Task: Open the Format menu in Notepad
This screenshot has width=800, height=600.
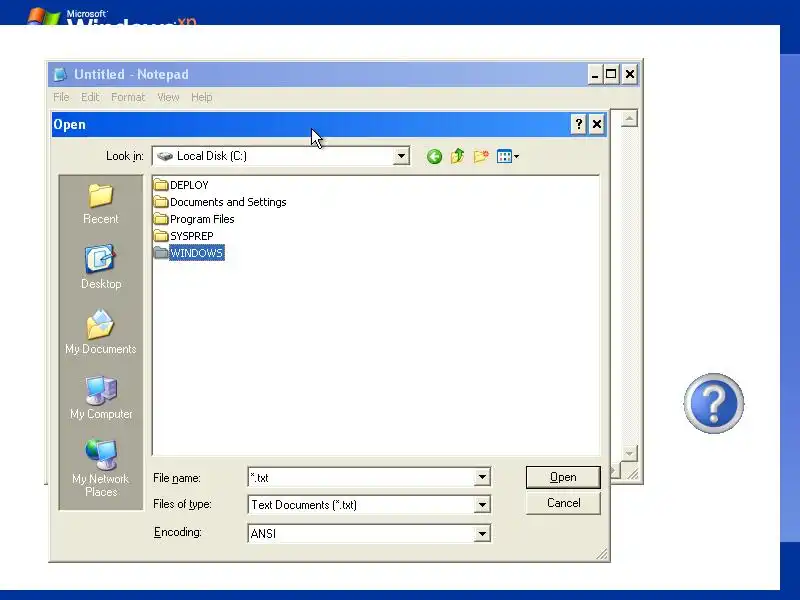Action: tap(128, 97)
